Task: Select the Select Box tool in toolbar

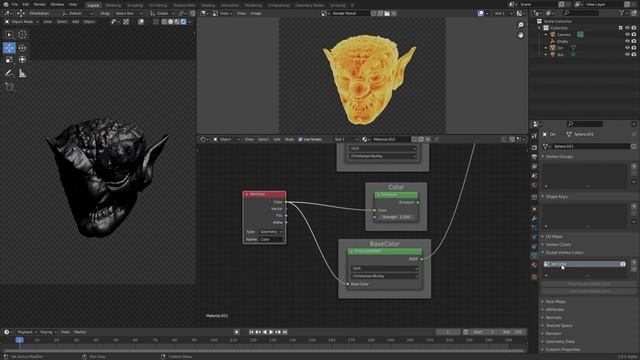Action: (9, 35)
